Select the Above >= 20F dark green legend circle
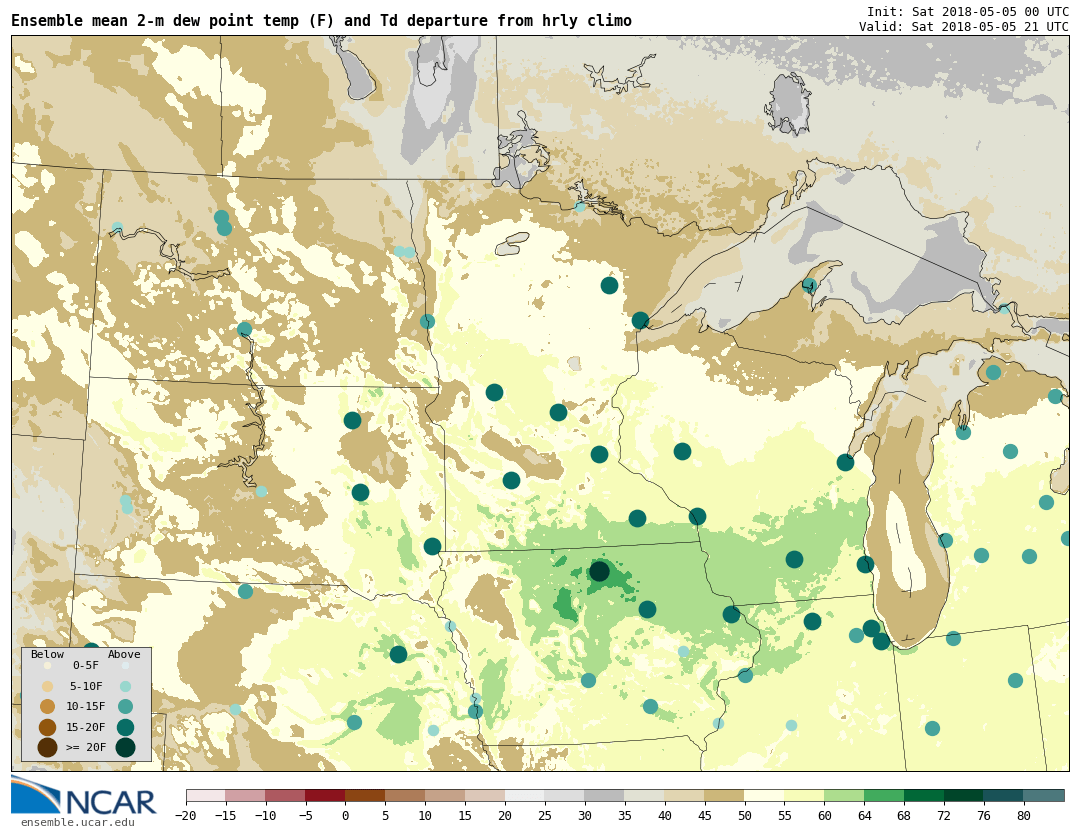 [125, 747]
